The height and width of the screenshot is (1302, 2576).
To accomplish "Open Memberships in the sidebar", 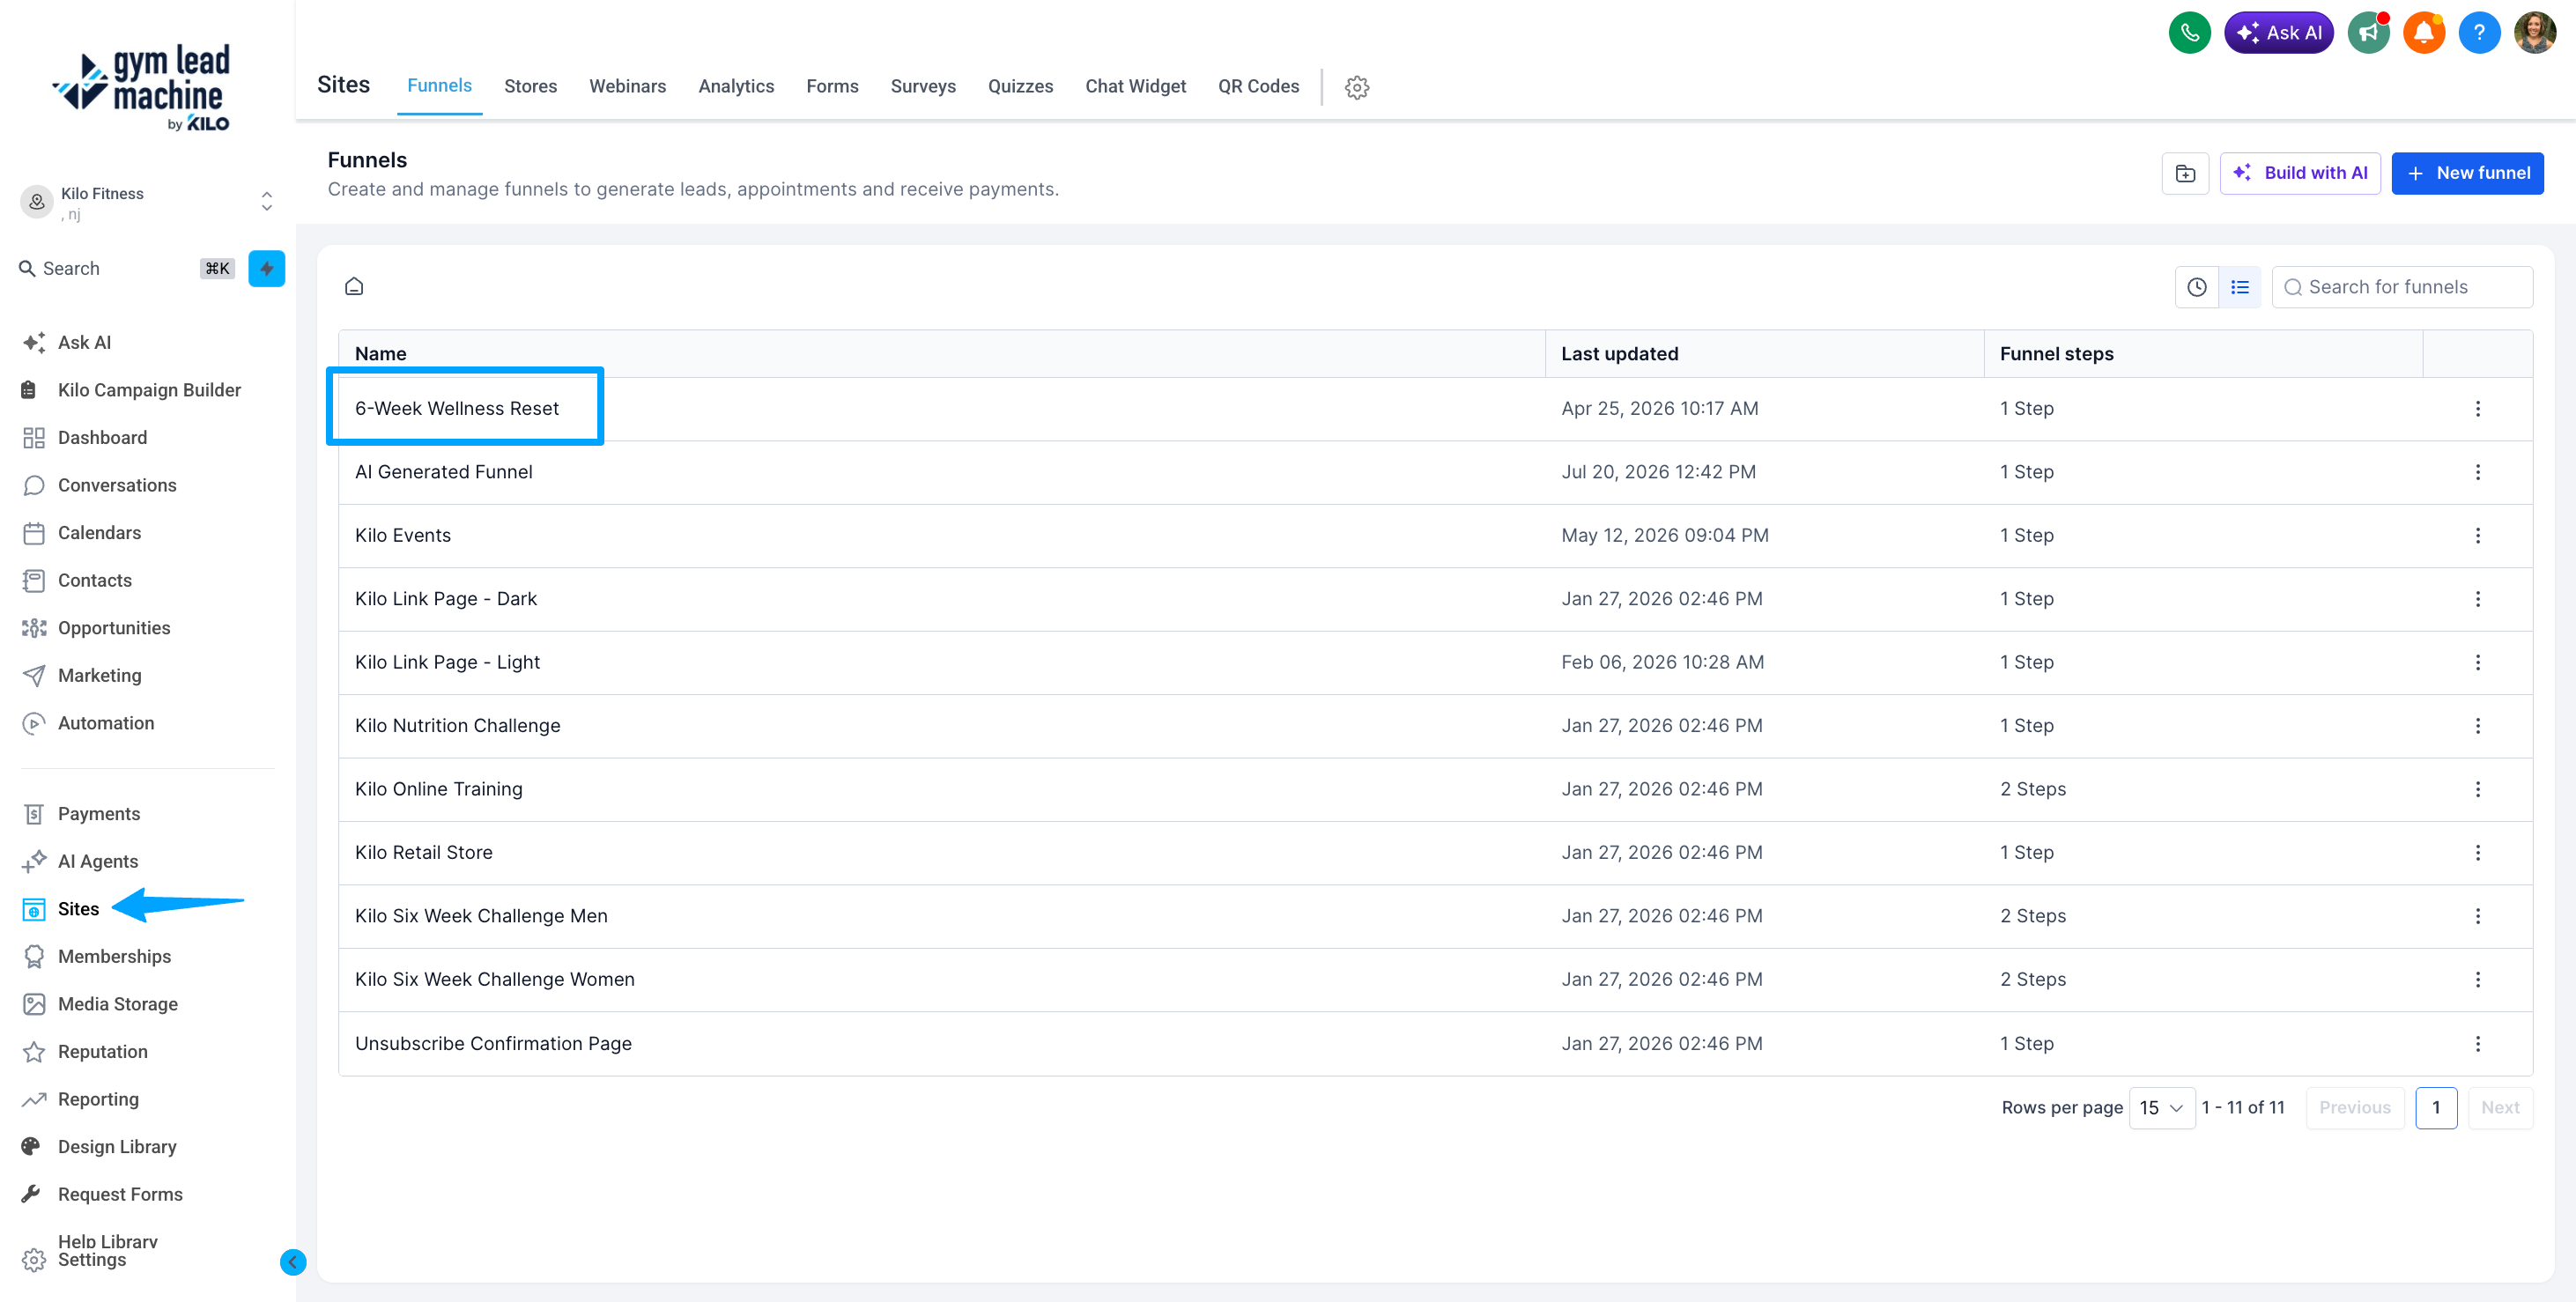I will pyautogui.click(x=114, y=957).
